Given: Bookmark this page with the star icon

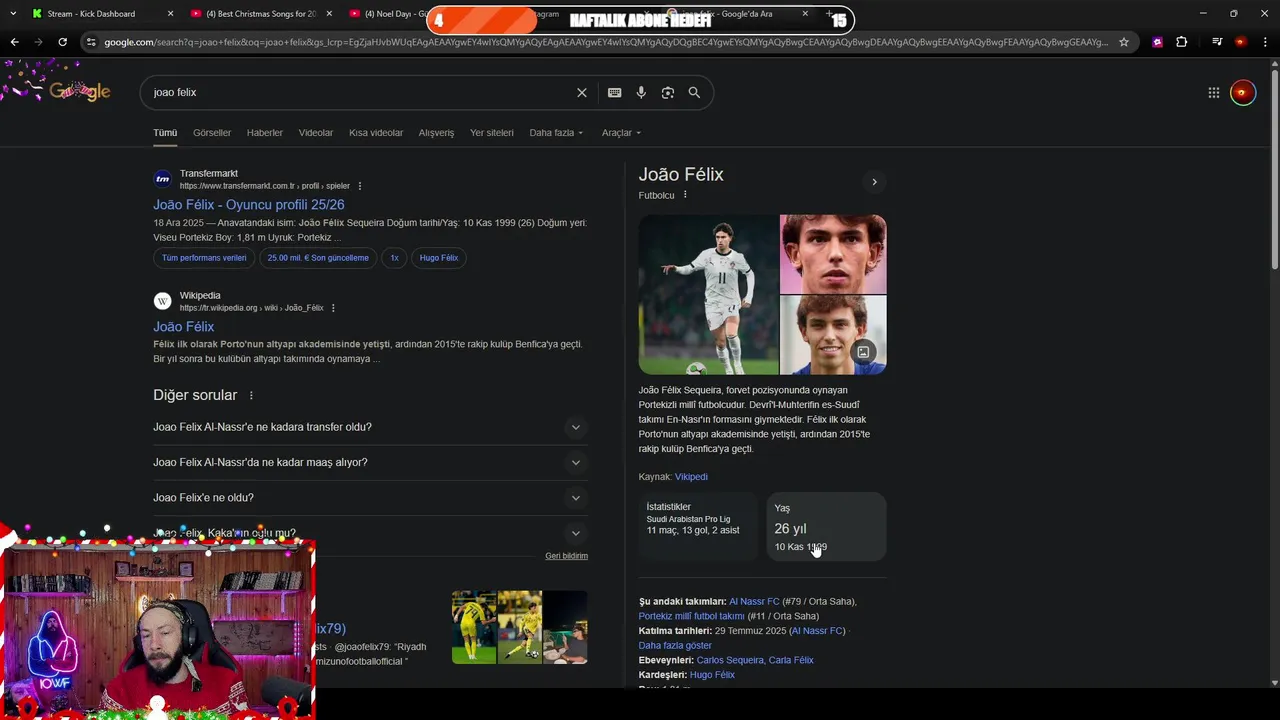Looking at the screenshot, I should tap(1124, 42).
